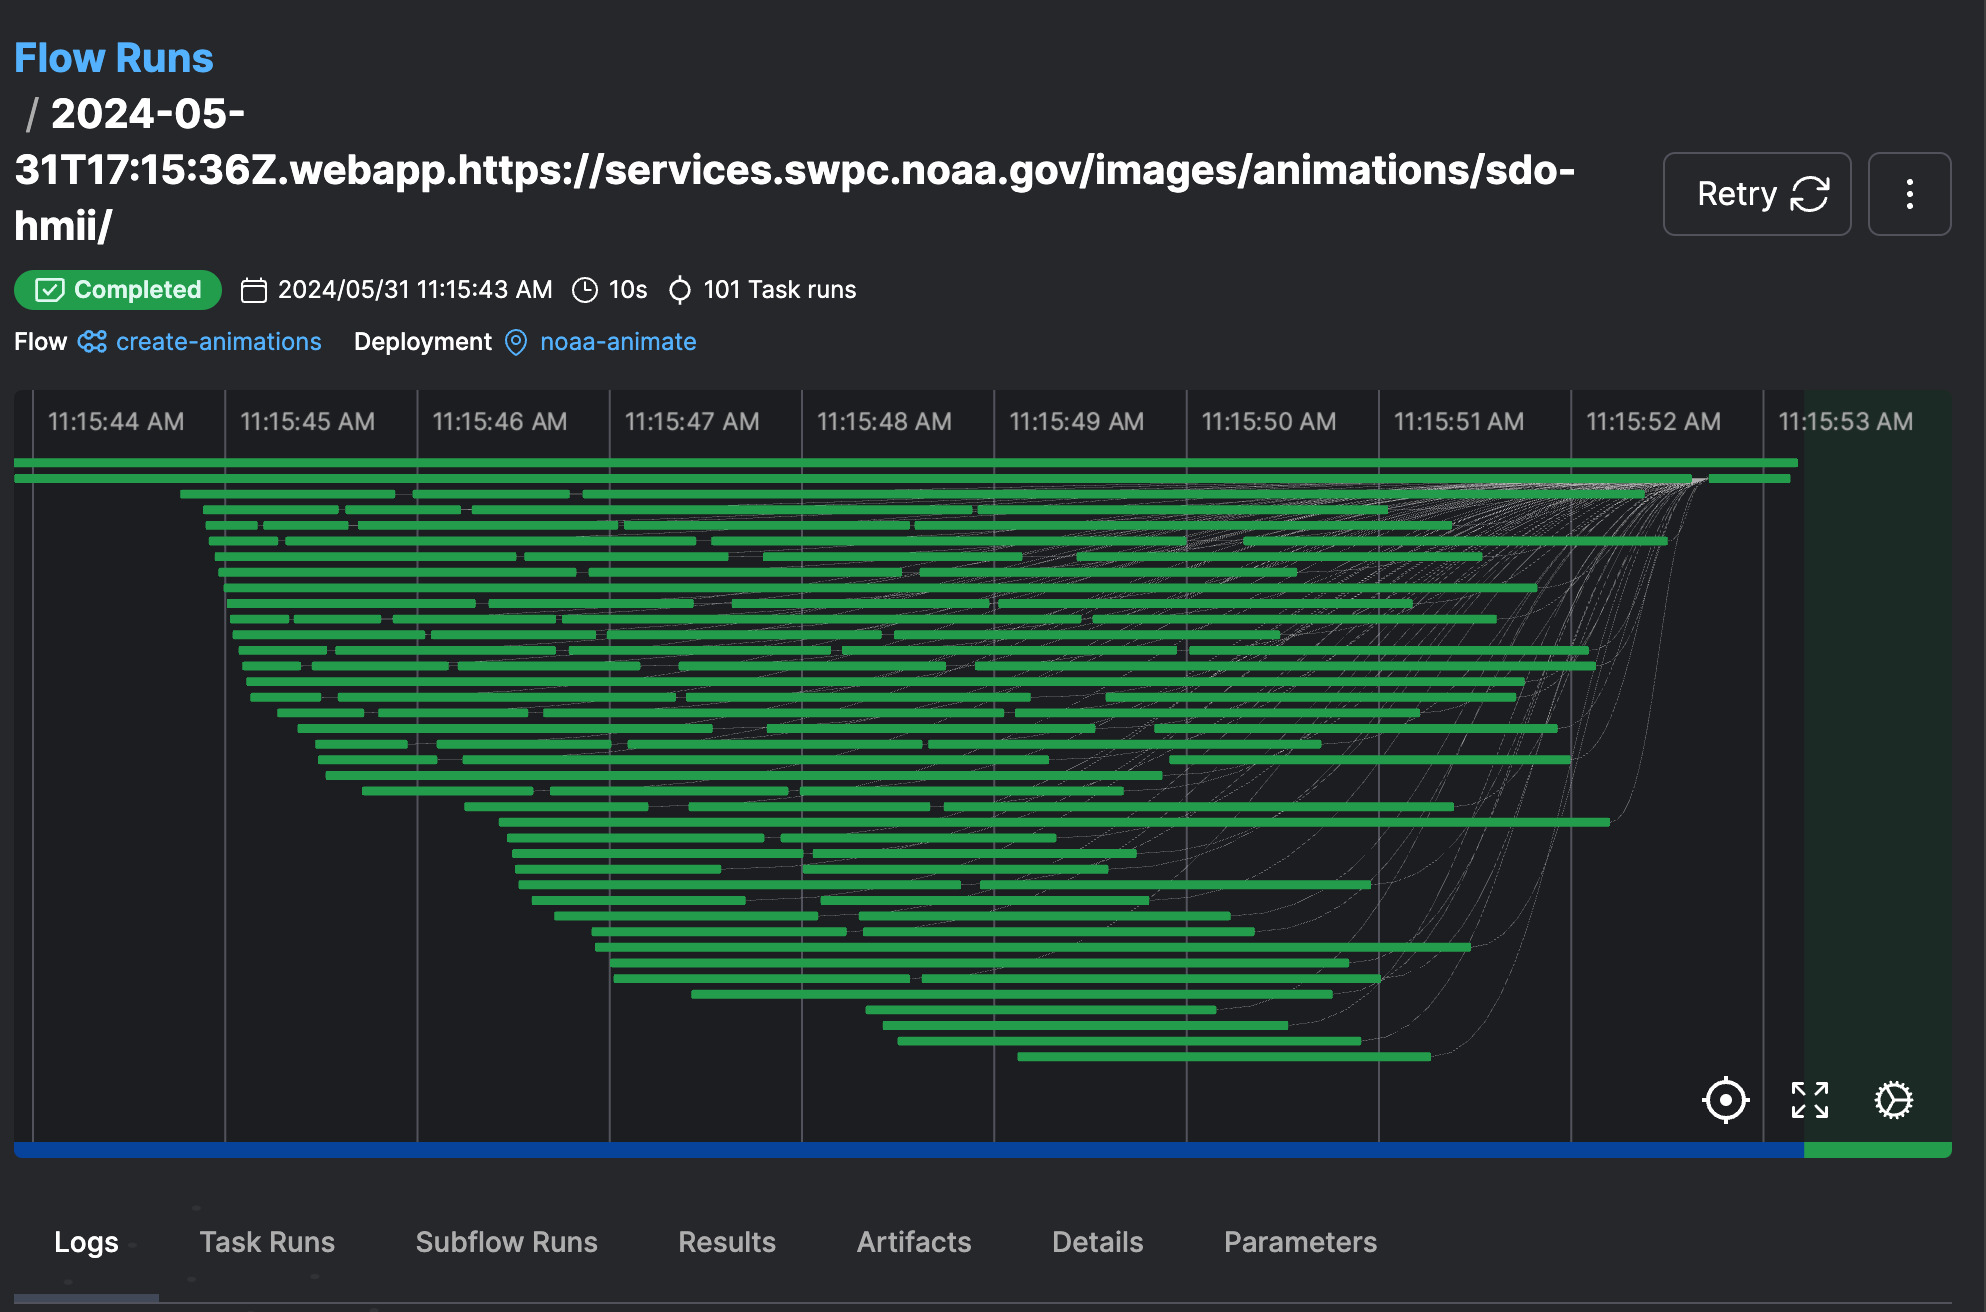
Task: Click the 11:15:53 AM timeline marker
Action: 1846,422
